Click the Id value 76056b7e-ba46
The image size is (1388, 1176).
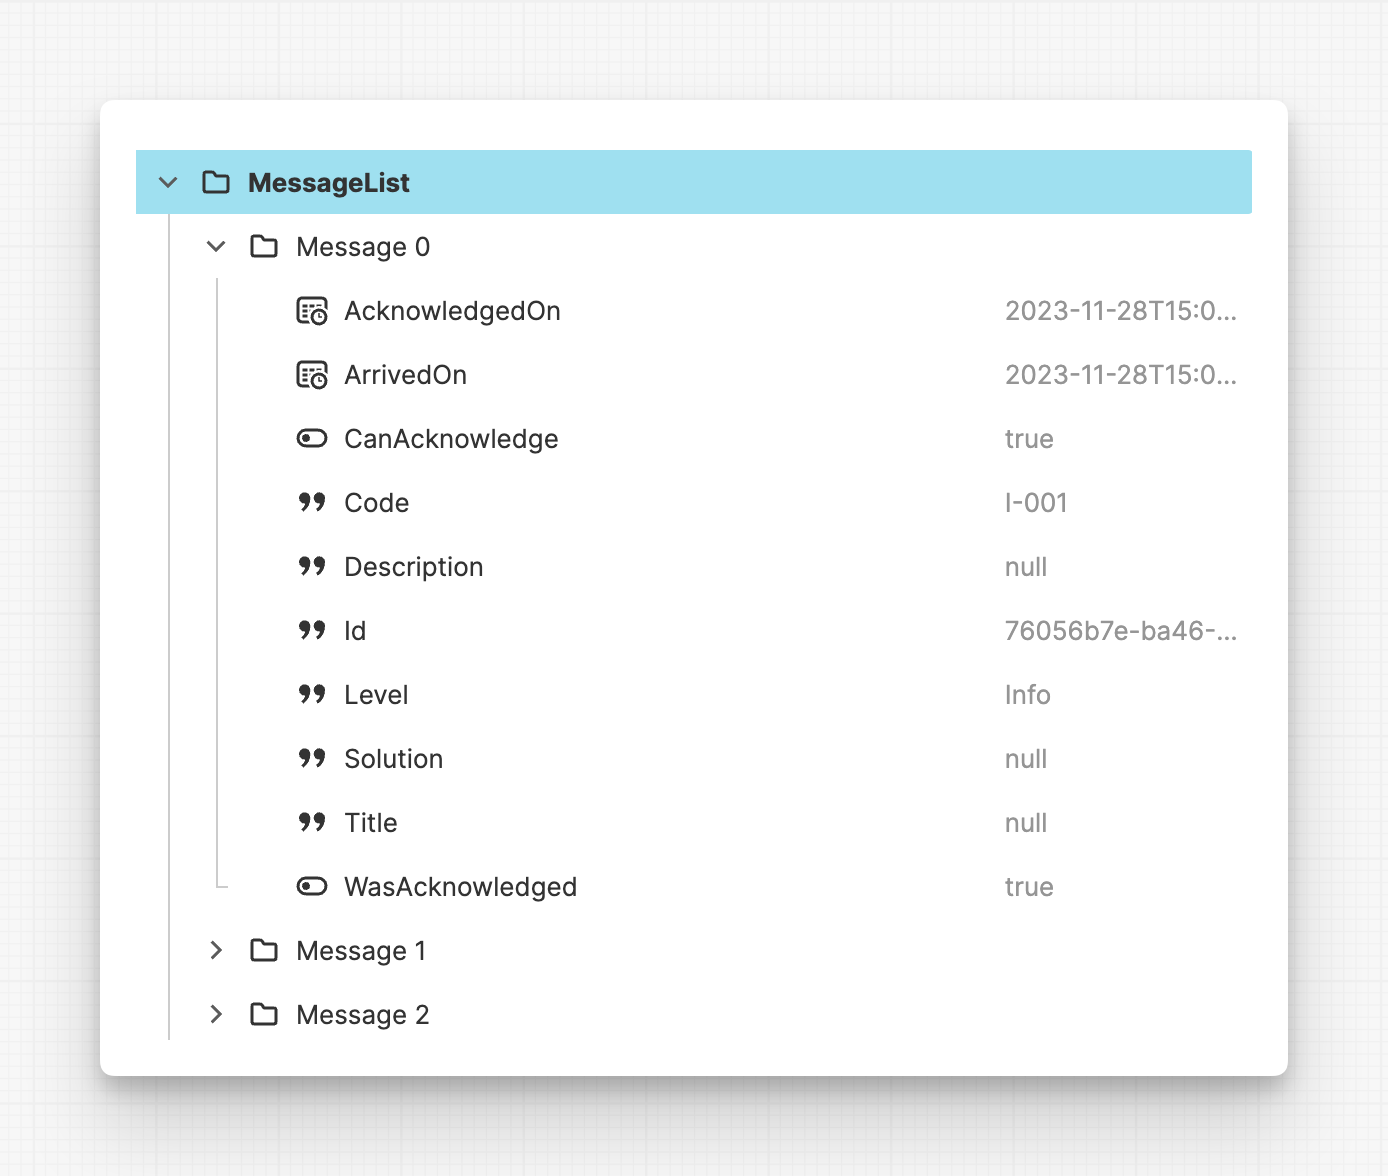[x=1120, y=631]
